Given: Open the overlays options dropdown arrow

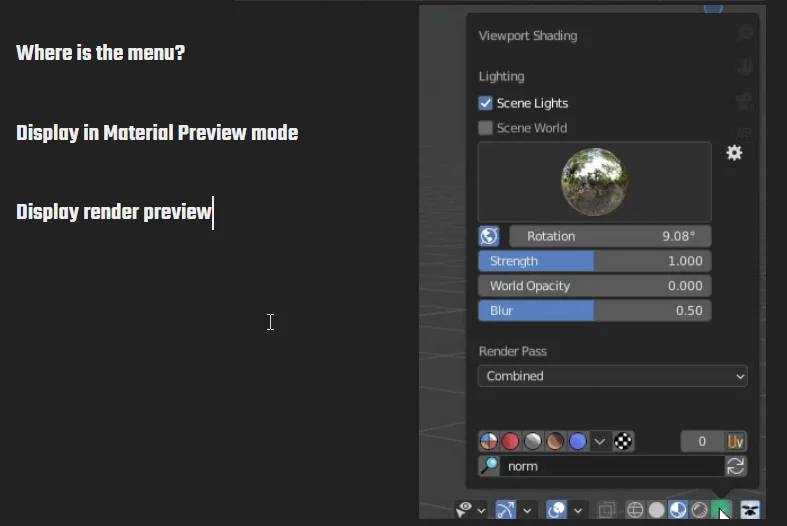Looking at the screenshot, I should [x=578, y=510].
